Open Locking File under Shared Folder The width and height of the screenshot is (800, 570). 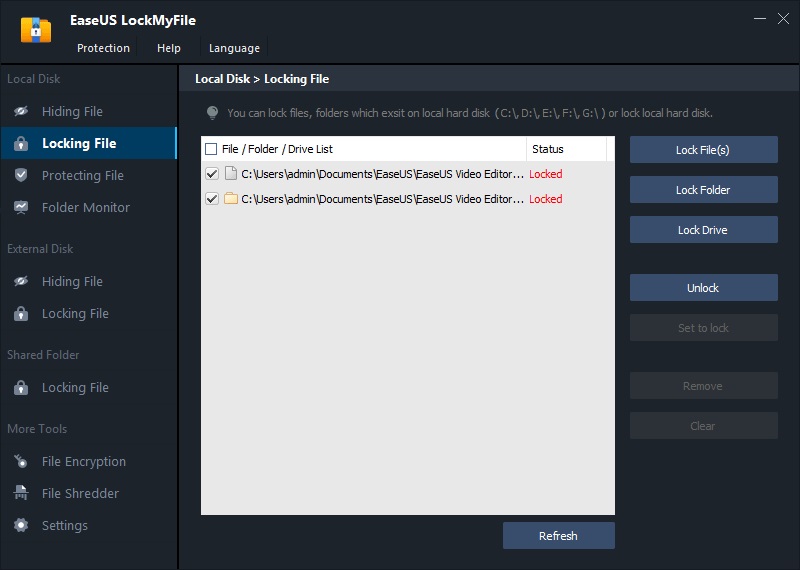pyautogui.click(x=89, y=387)
